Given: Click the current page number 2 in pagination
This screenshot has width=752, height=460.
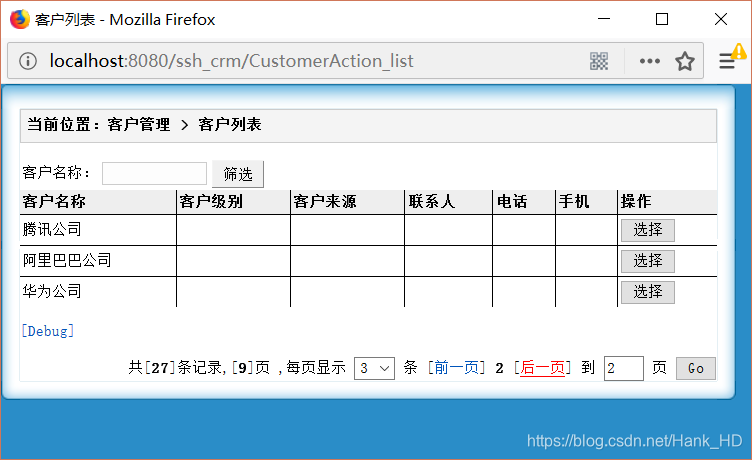Looking at the screenshot, I should coord(499,368).
